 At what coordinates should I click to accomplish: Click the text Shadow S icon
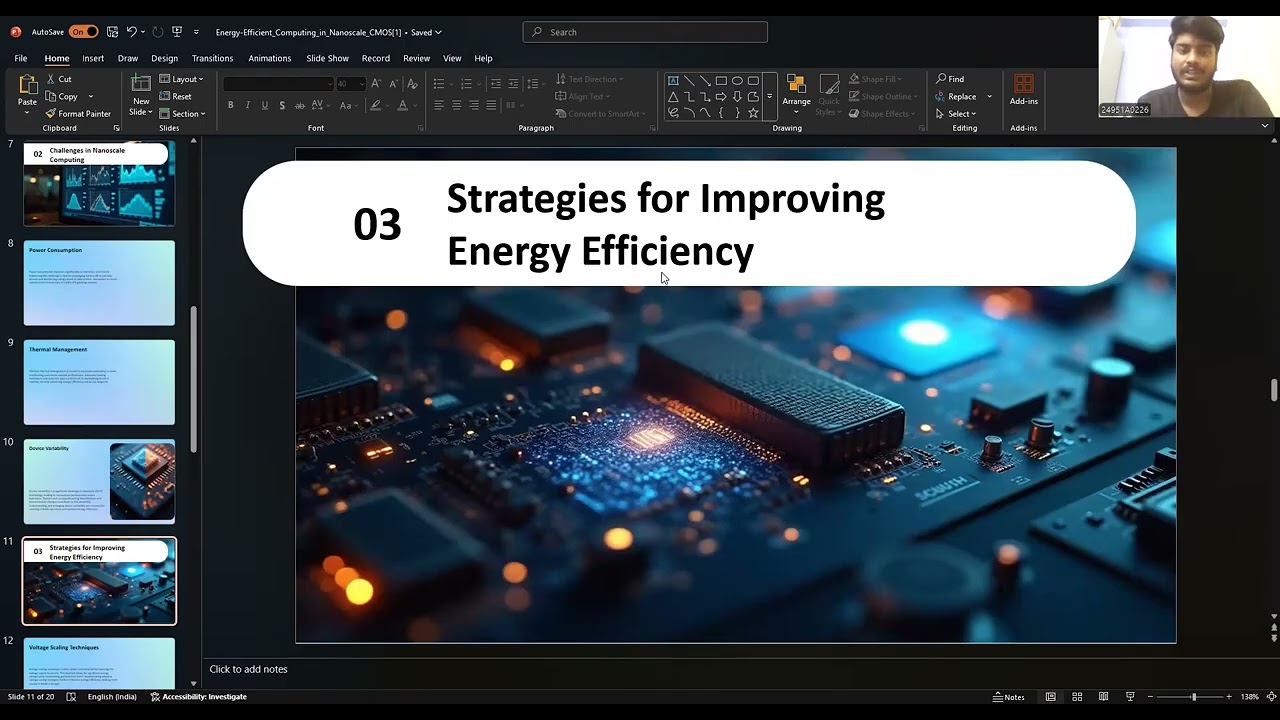click(282, 105)
